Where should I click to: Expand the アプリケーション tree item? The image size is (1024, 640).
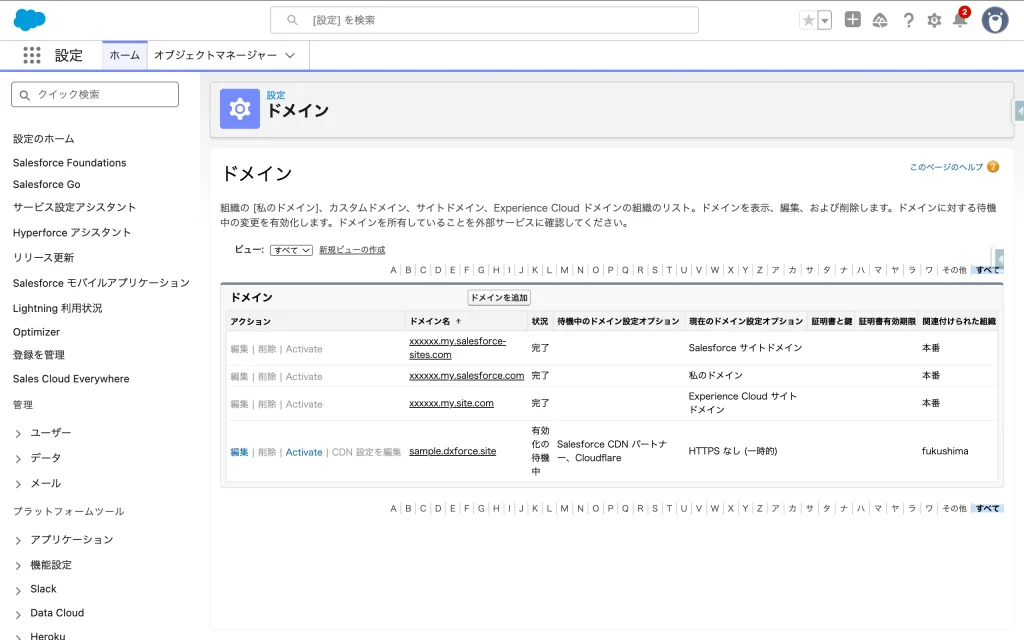point(19,540)
